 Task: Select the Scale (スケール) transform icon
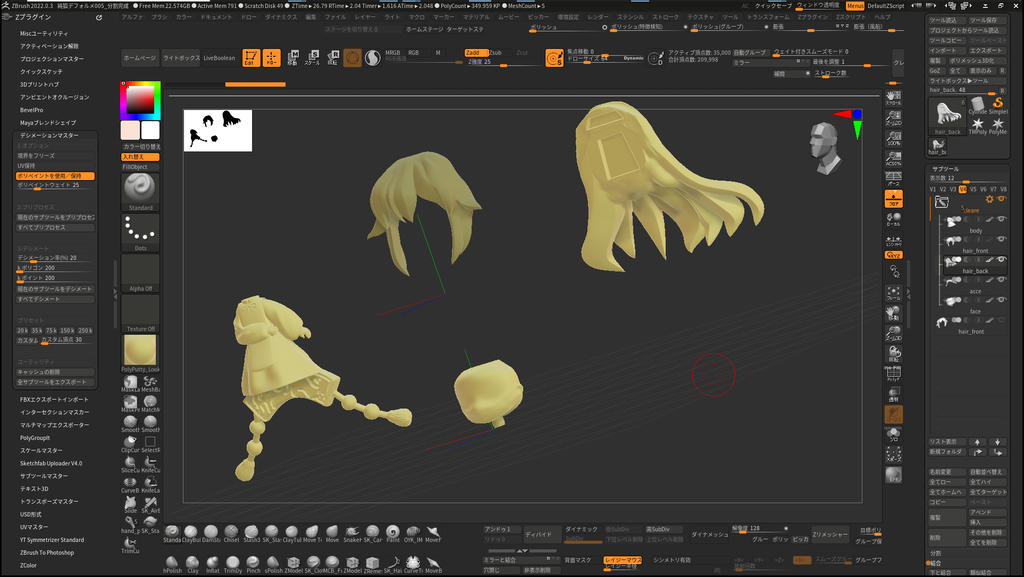313,57
